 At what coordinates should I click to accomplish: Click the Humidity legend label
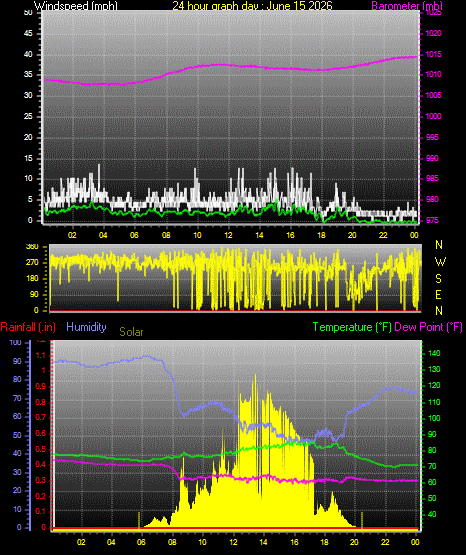click(x=86, y=327)
